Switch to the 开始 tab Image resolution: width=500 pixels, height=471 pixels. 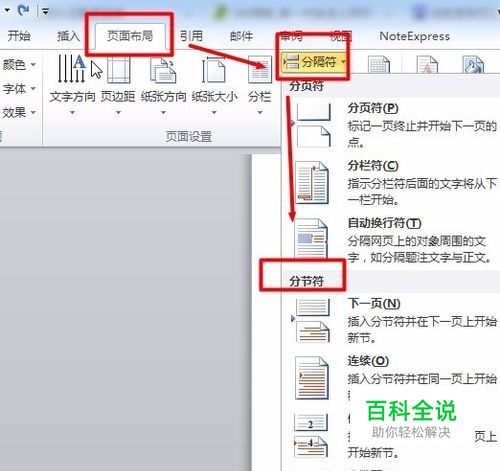pos(19,36)
